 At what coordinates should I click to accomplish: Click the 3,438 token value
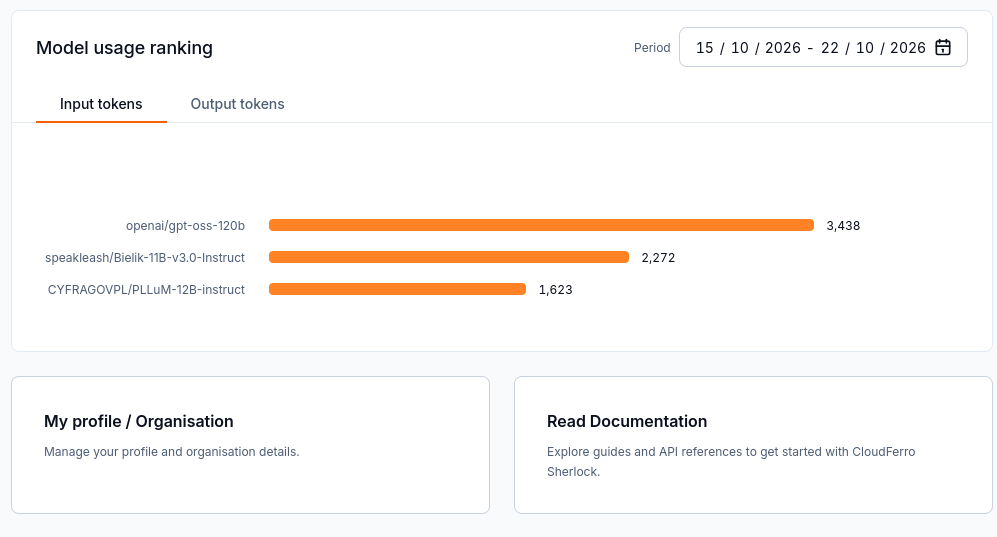[843, 226]
